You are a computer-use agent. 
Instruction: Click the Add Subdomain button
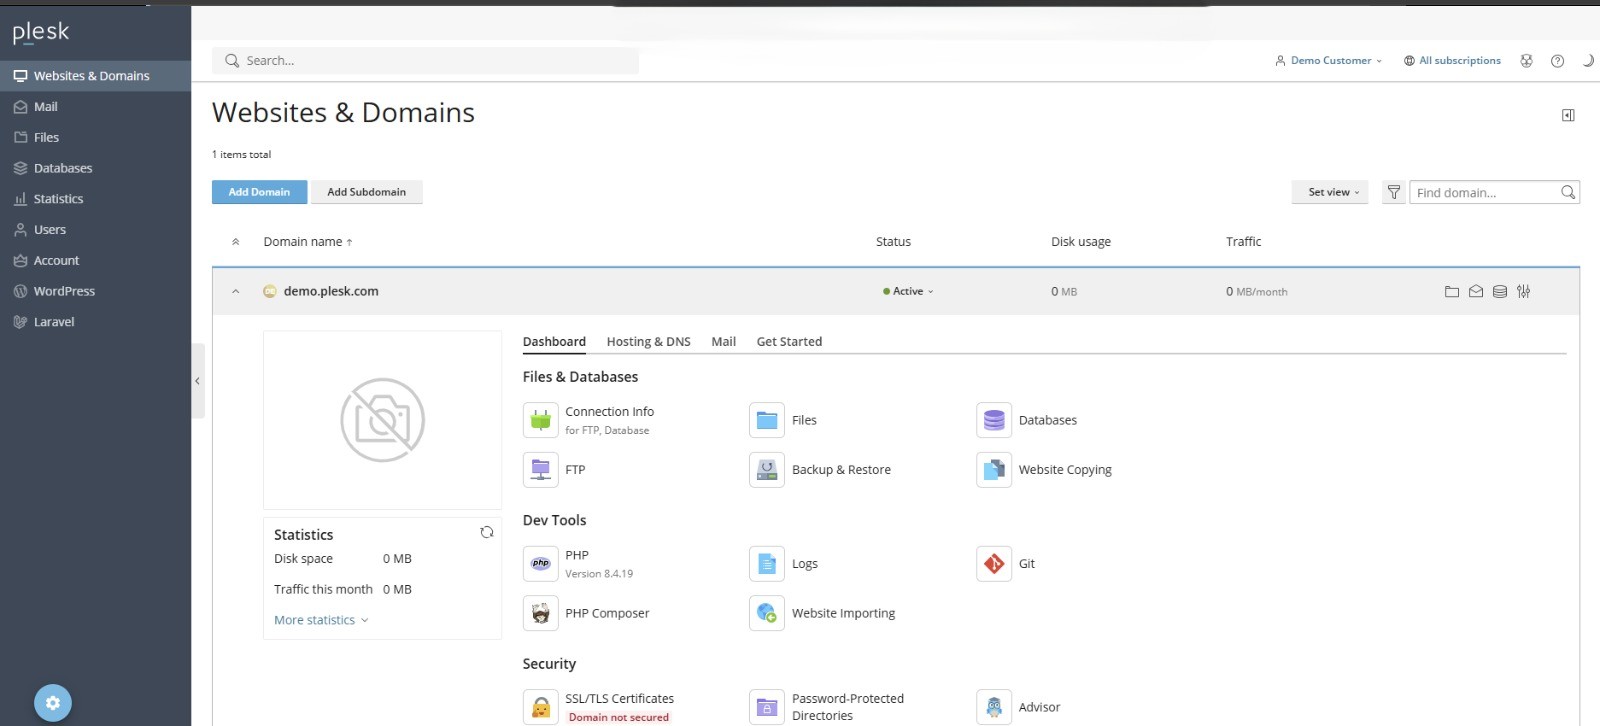pos(367,192)
